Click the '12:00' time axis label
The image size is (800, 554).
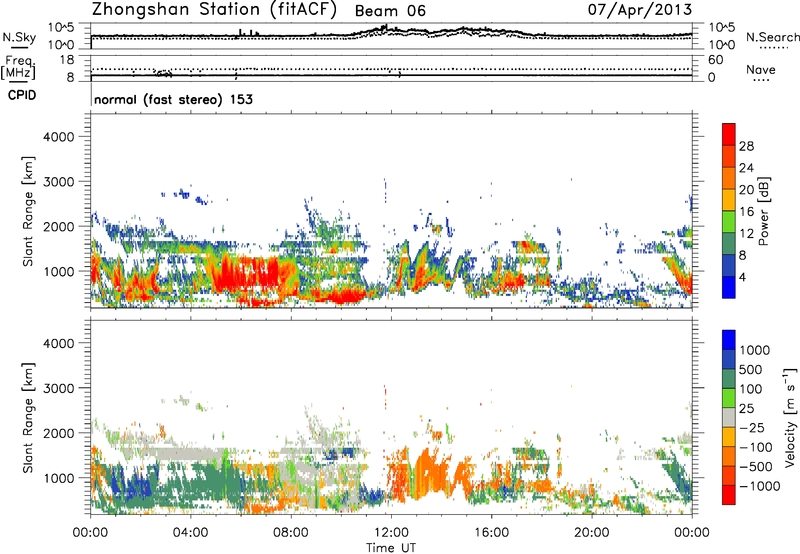click(x=391, y=533)
